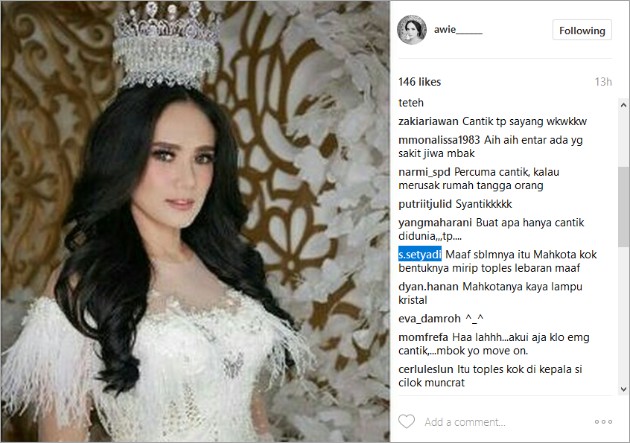Open momfrefa's profile link
The height and width of the screenshot is (443, 630).
(423, 337)
